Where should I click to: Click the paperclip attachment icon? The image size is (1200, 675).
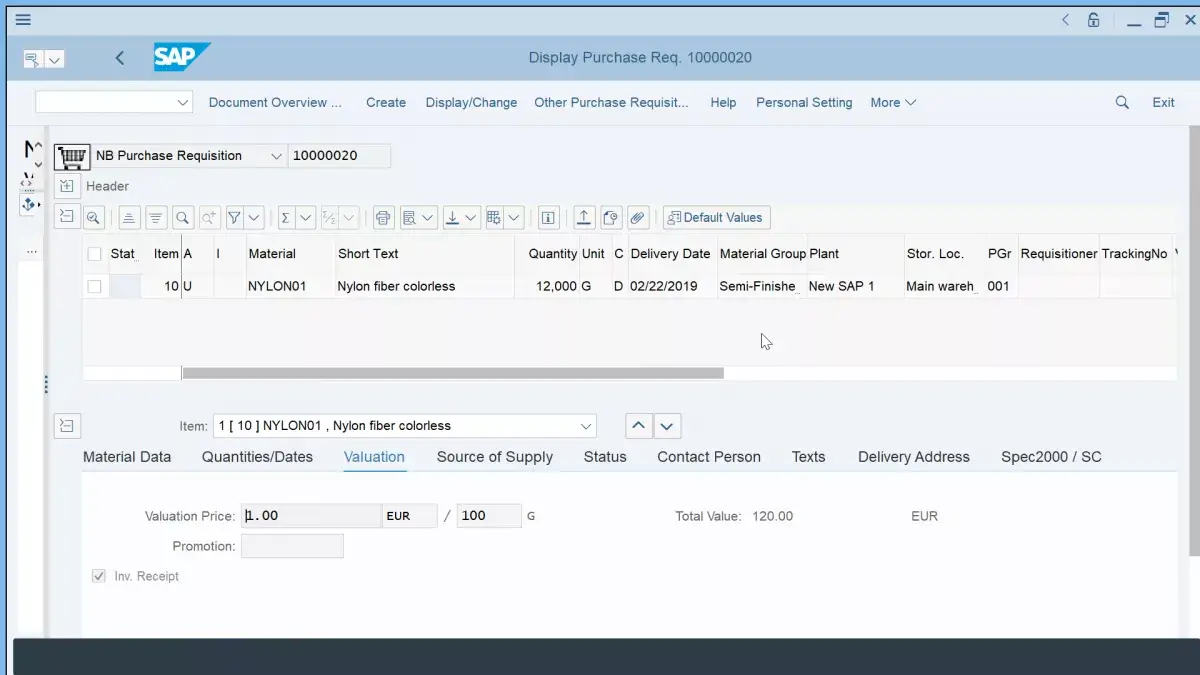pos(638,217)
